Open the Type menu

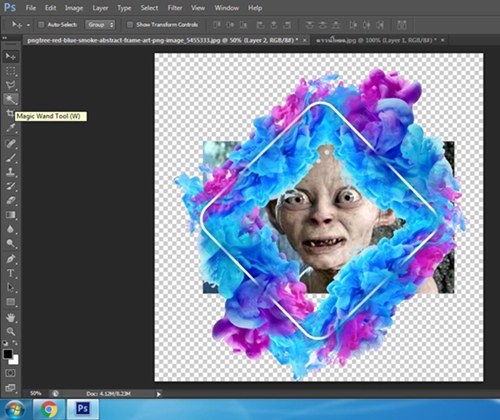coord(124,8)
